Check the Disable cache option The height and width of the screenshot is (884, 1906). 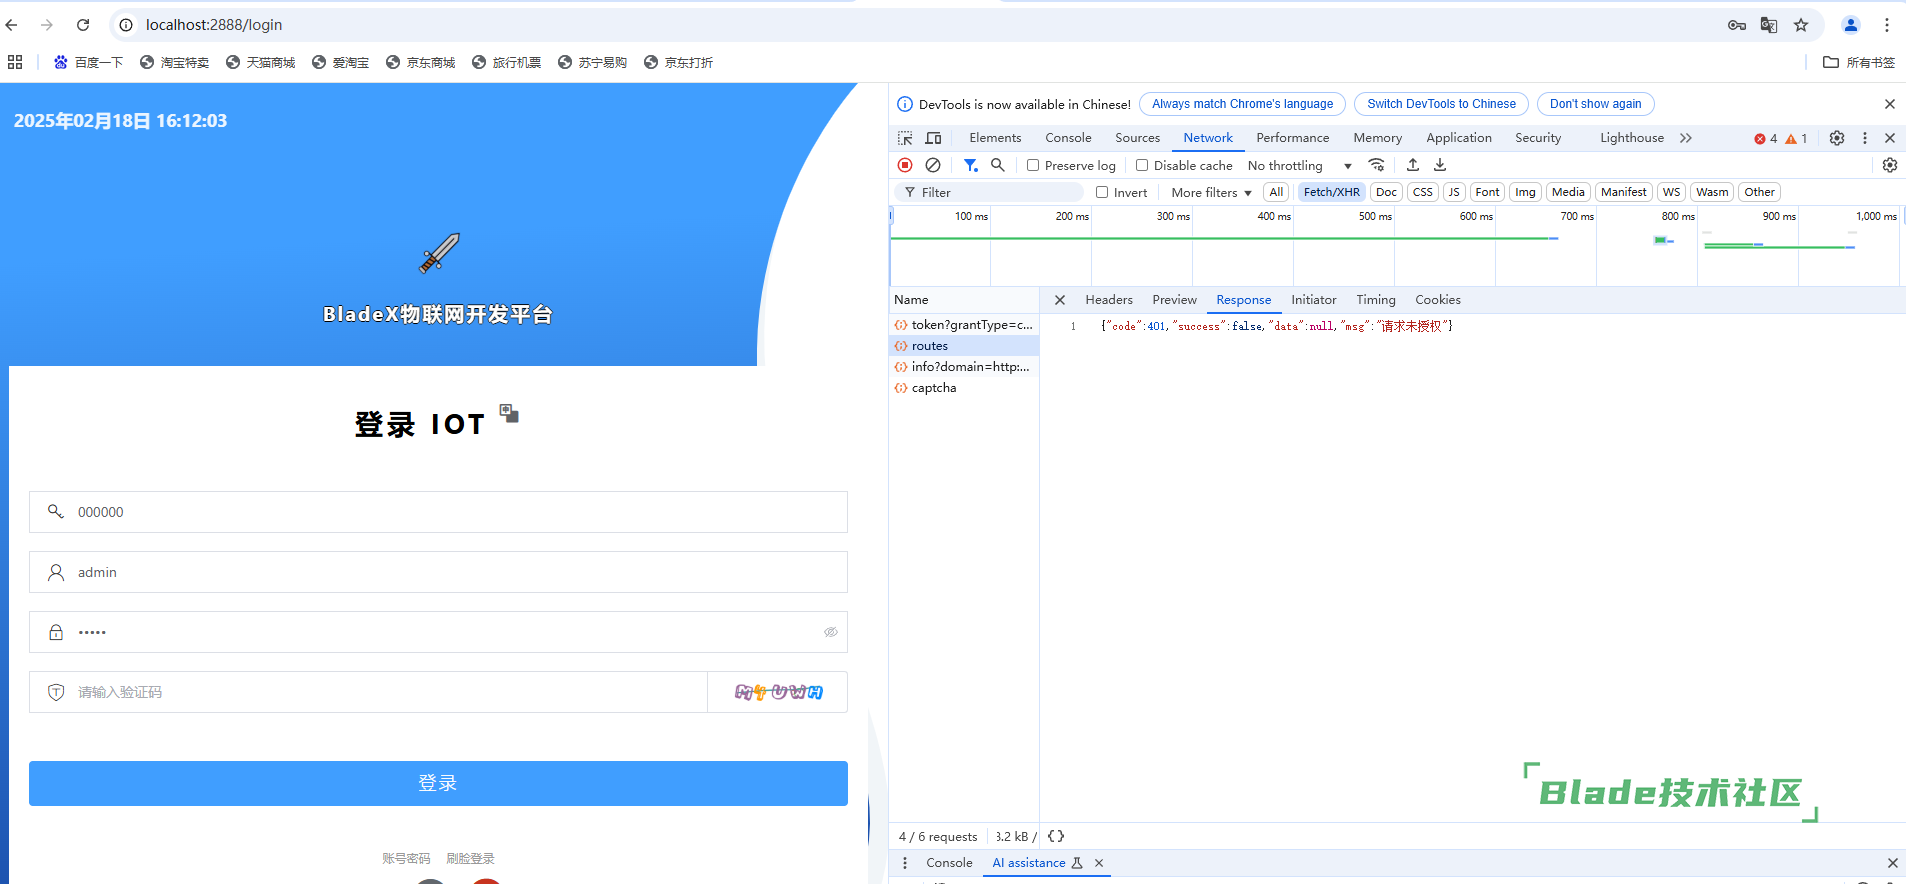1142,166
